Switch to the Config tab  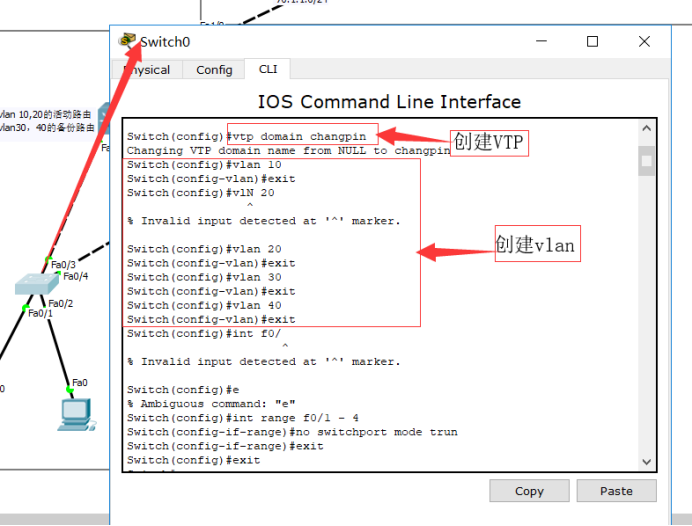click(x=214, y=70)
